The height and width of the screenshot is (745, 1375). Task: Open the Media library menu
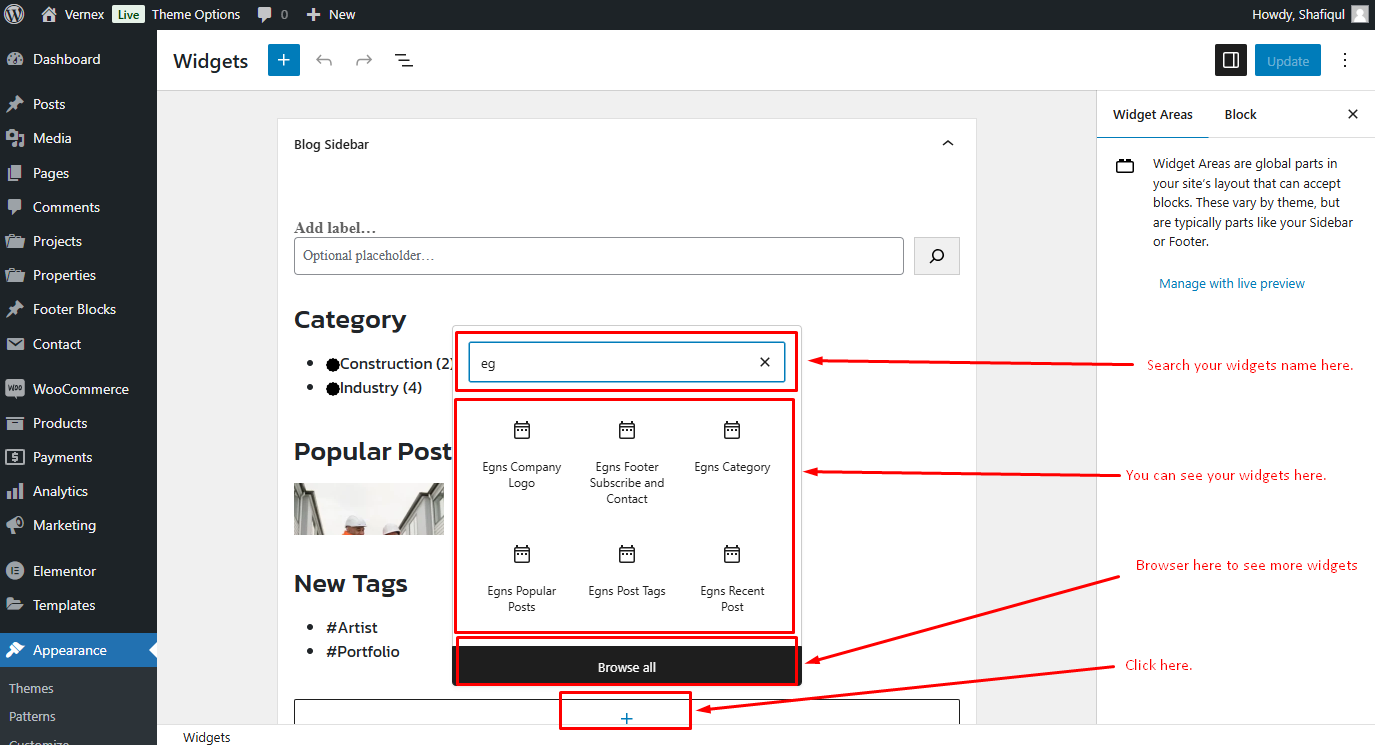(x=52, y=138)
